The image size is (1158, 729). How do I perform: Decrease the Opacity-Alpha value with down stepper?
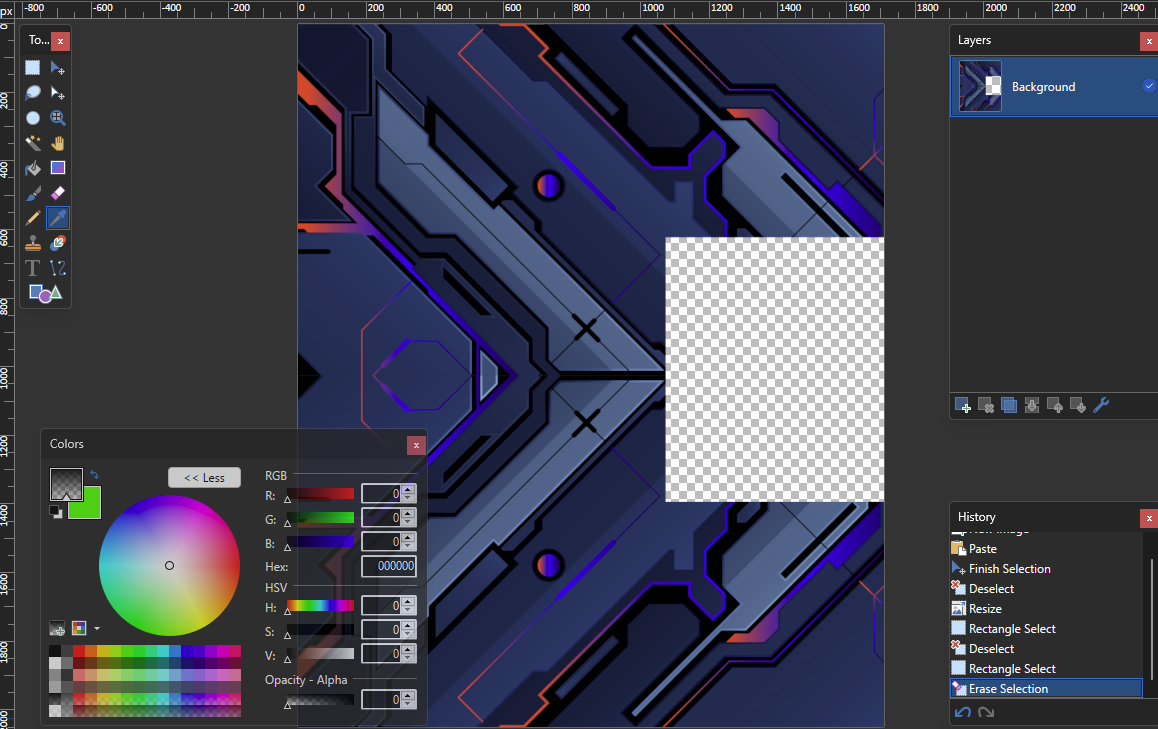tap(408, 704)
